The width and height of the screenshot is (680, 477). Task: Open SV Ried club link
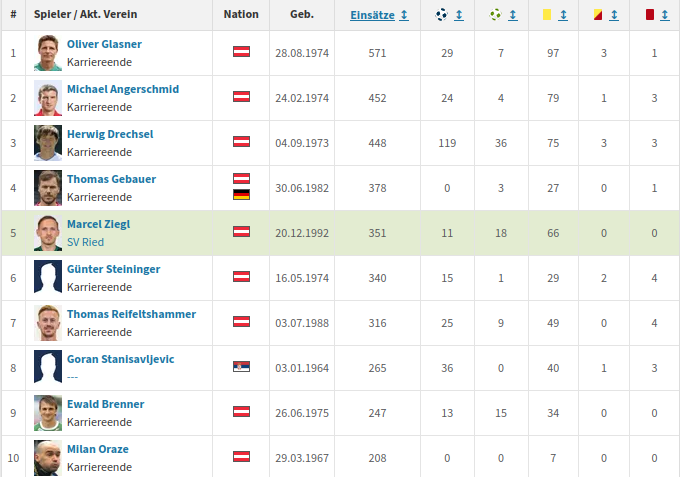[85, 242]
